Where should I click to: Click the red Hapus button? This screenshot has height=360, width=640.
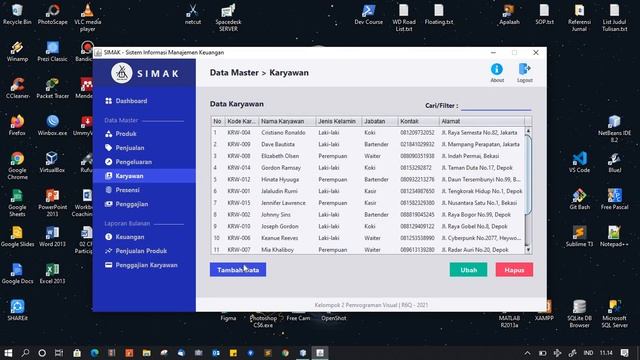514,270
